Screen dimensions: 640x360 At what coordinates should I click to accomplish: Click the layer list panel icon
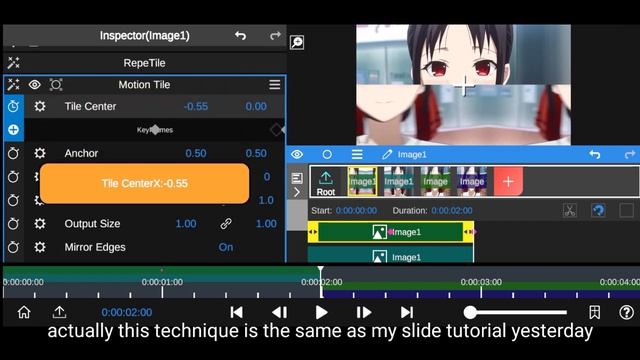297,178
